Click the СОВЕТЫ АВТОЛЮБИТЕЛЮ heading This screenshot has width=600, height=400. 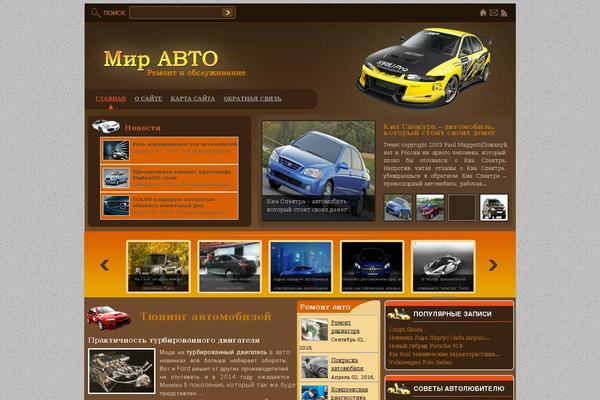coord(459,389)
